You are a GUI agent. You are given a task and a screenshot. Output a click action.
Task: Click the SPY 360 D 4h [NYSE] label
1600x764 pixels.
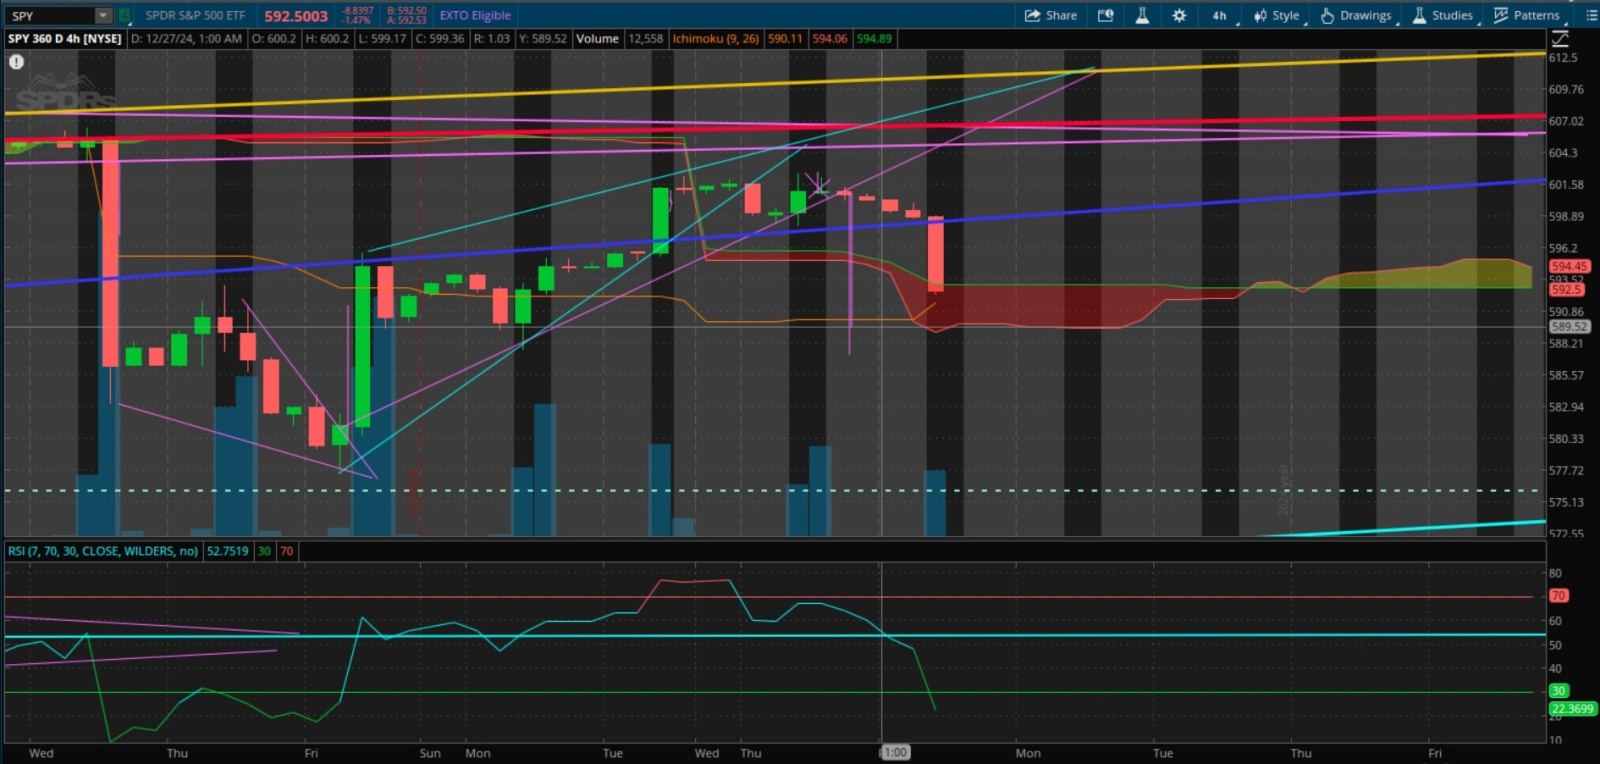coord(65,39)
